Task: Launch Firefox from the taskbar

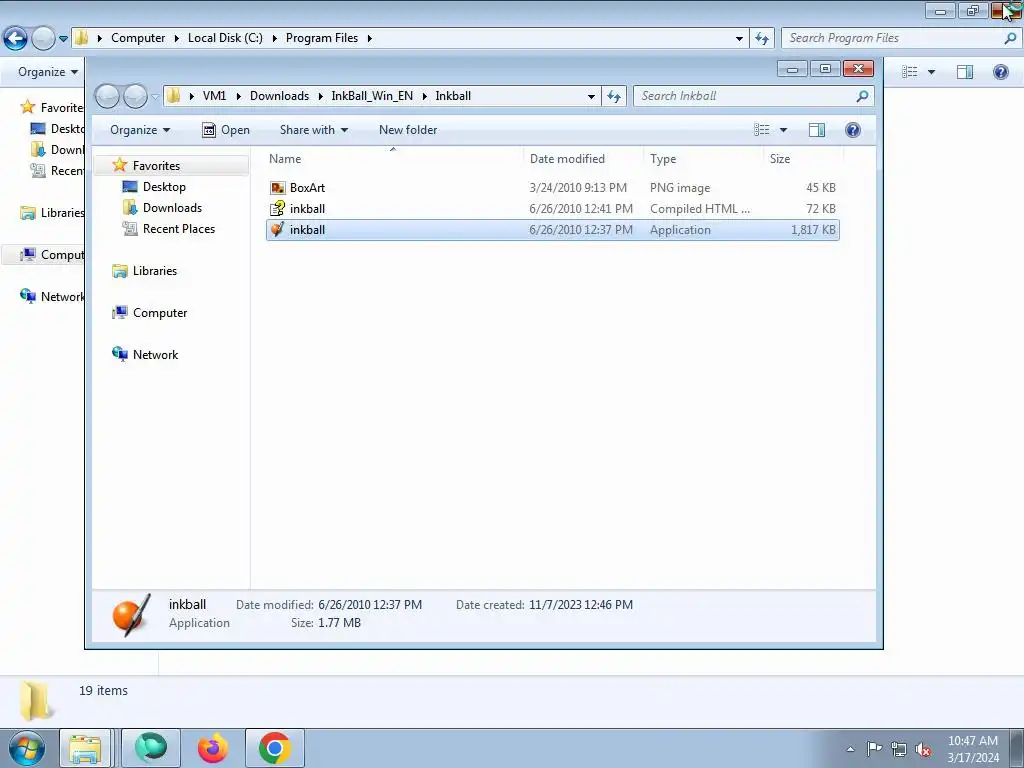Action: coord(213,748)
